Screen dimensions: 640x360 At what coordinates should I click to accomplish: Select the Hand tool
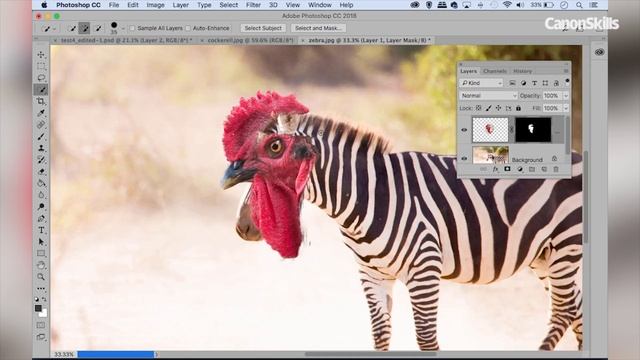pyautogui.click(x=41, y=265)
